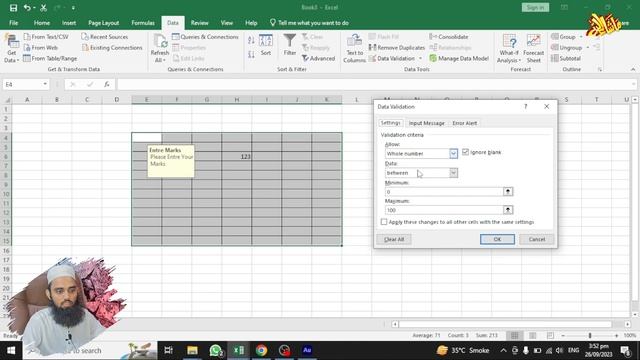Collapse the Minimum range selector button

[508, 191]
